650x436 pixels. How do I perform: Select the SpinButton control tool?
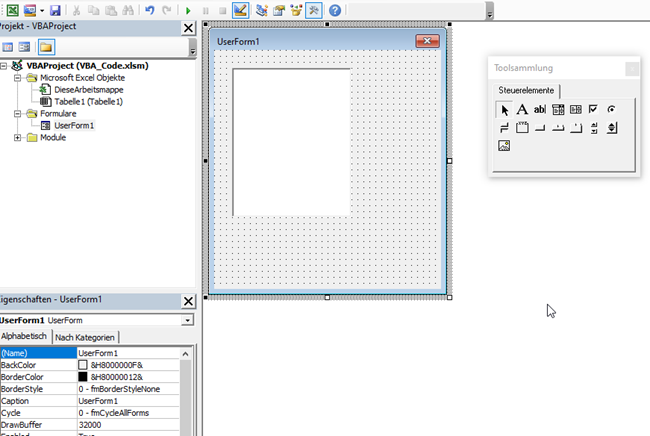(611, 128)
